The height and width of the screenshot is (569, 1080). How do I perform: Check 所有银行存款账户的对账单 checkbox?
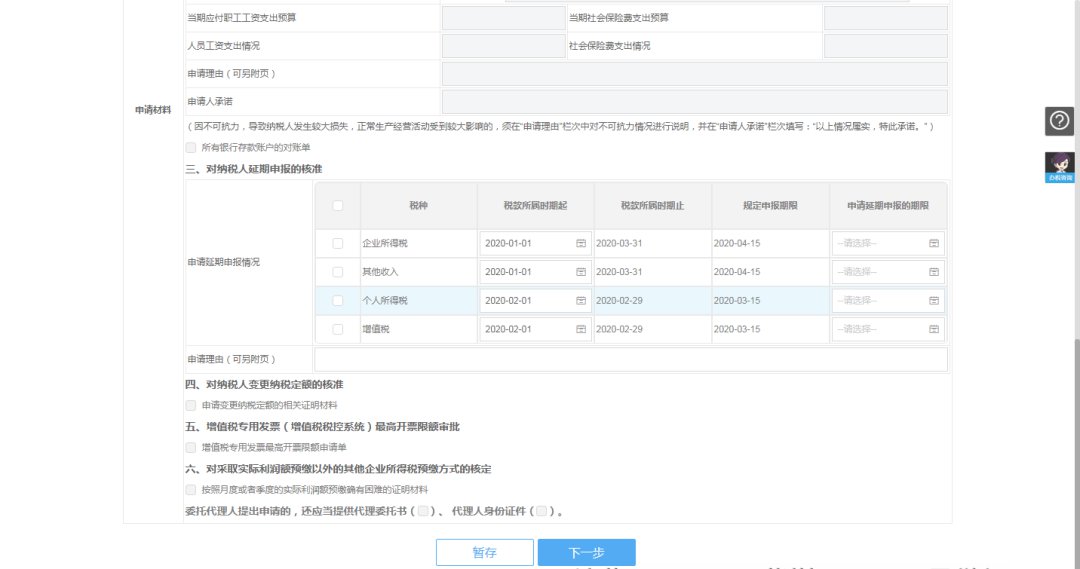[x=191, y=147]
